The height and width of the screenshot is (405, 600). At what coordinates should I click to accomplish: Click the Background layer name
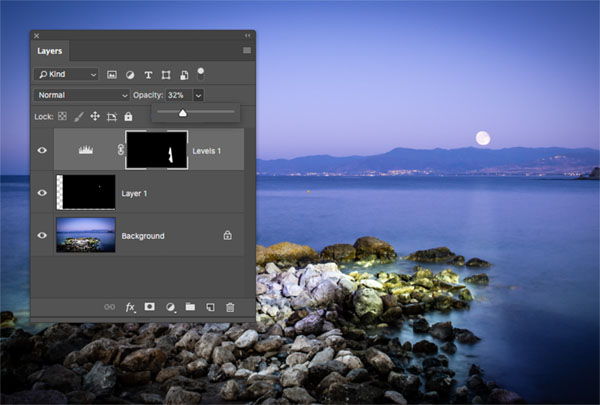143,236
